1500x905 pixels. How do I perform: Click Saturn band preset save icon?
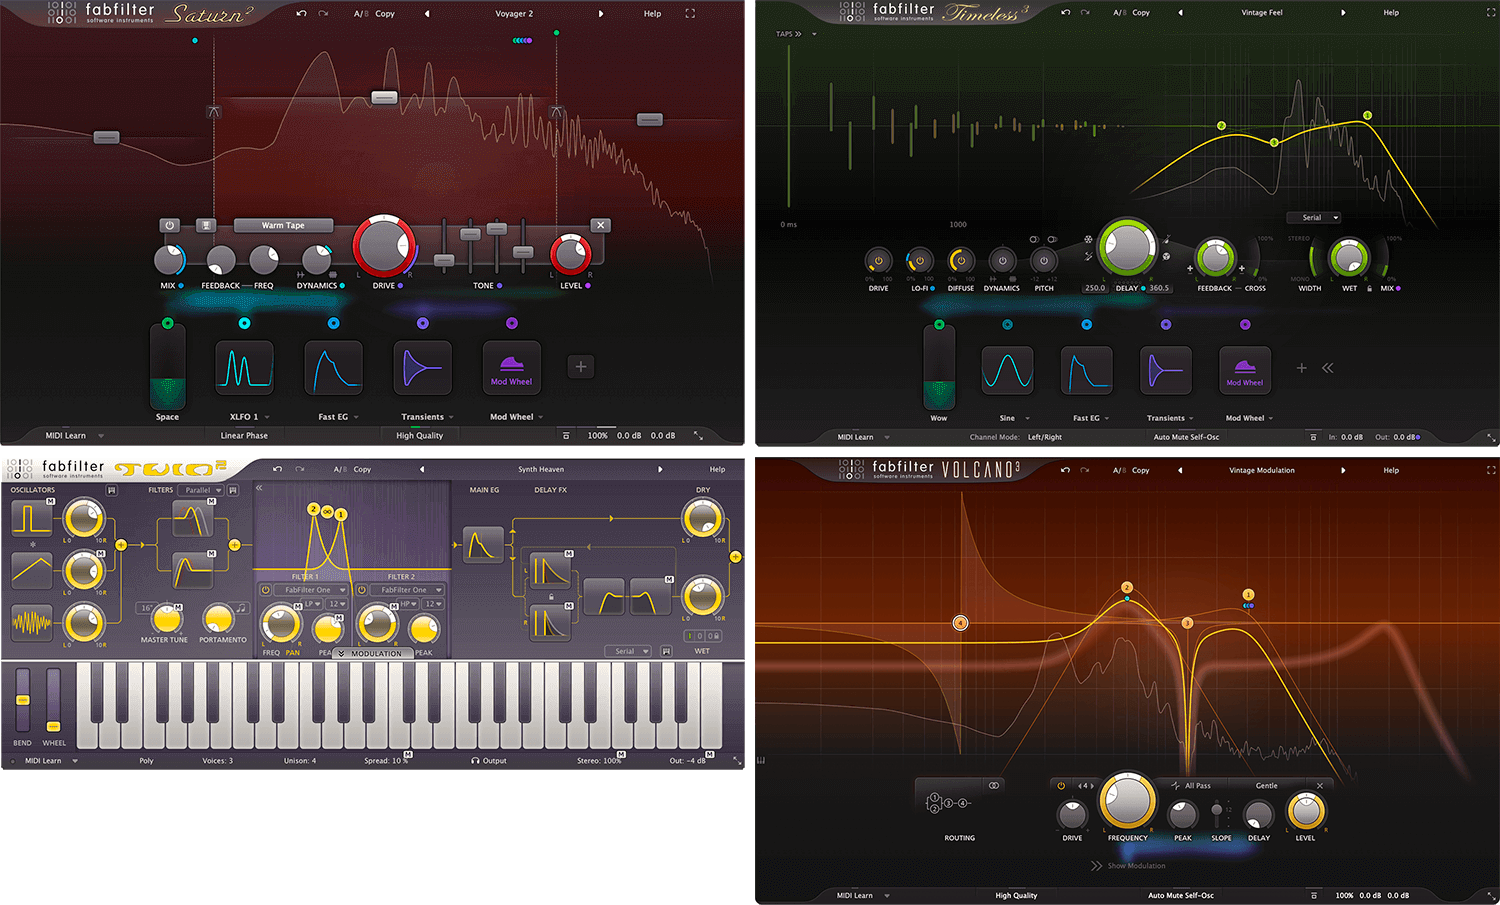(x=206, y=226)
